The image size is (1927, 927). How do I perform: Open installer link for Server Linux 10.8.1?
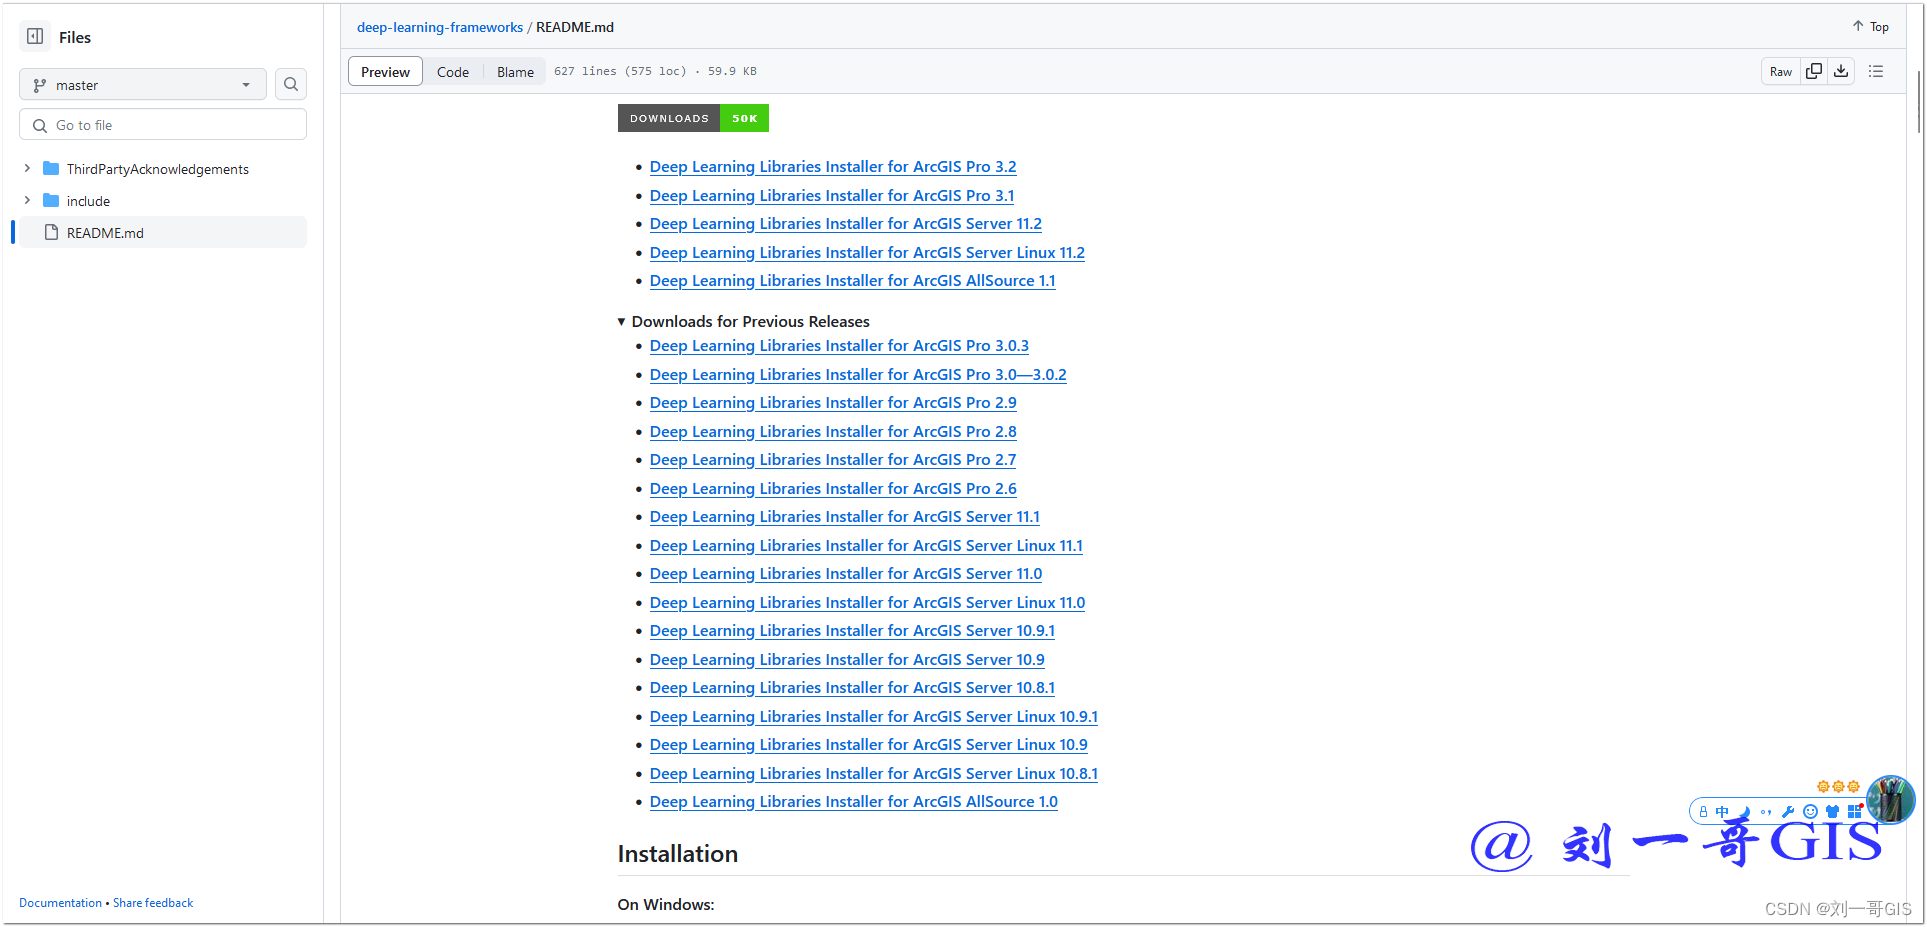click(874, 774)
